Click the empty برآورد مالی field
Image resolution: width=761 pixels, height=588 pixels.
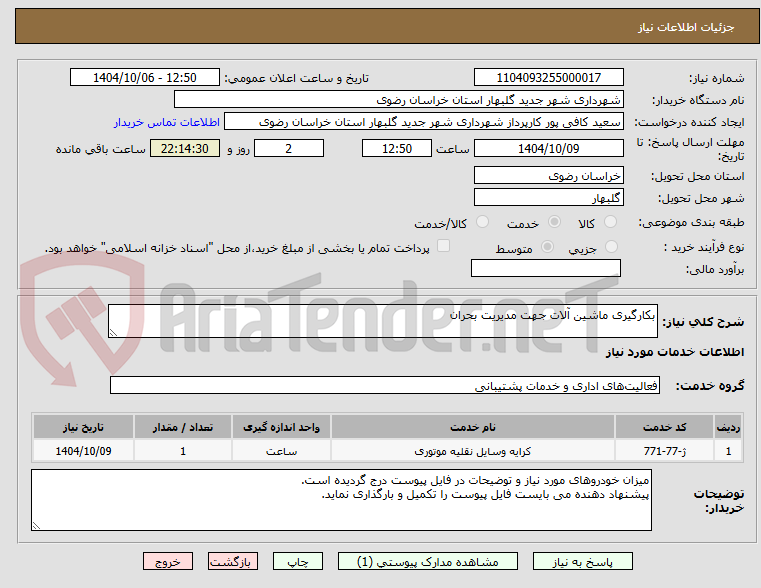[x=546, y=268]
